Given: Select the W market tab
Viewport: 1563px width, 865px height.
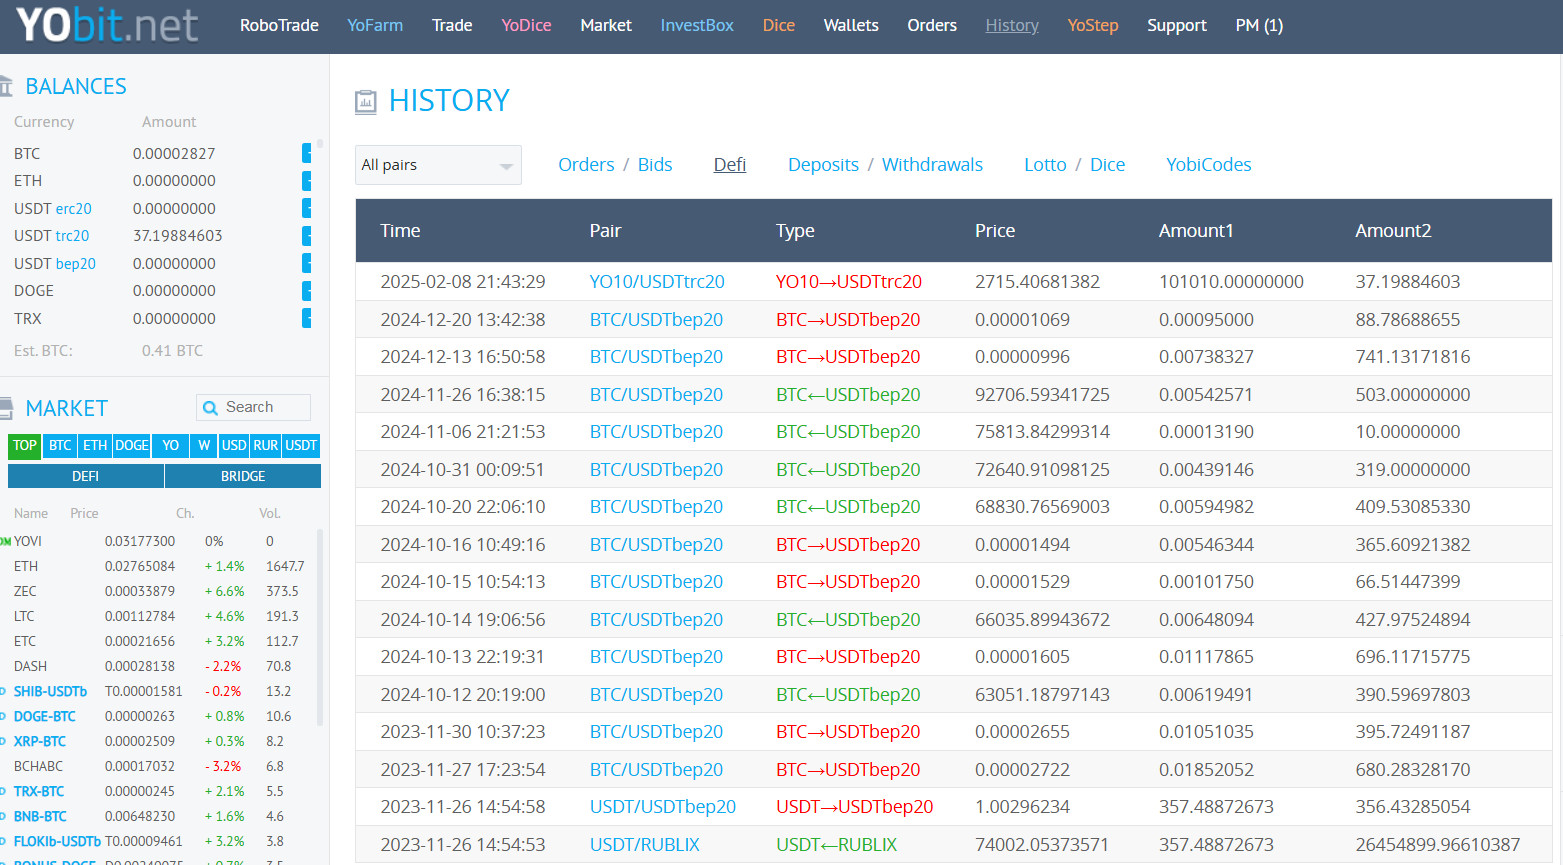Looking at the screenshot, I should tap(204, 445).
